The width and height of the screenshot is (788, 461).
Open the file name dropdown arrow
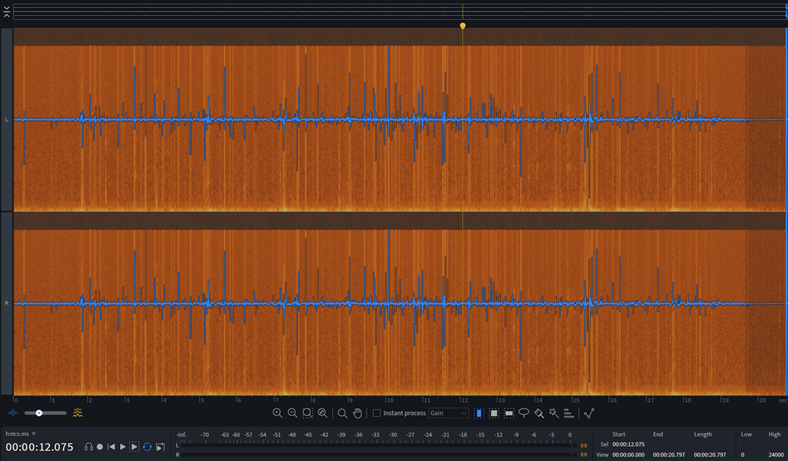pos(34,434)
